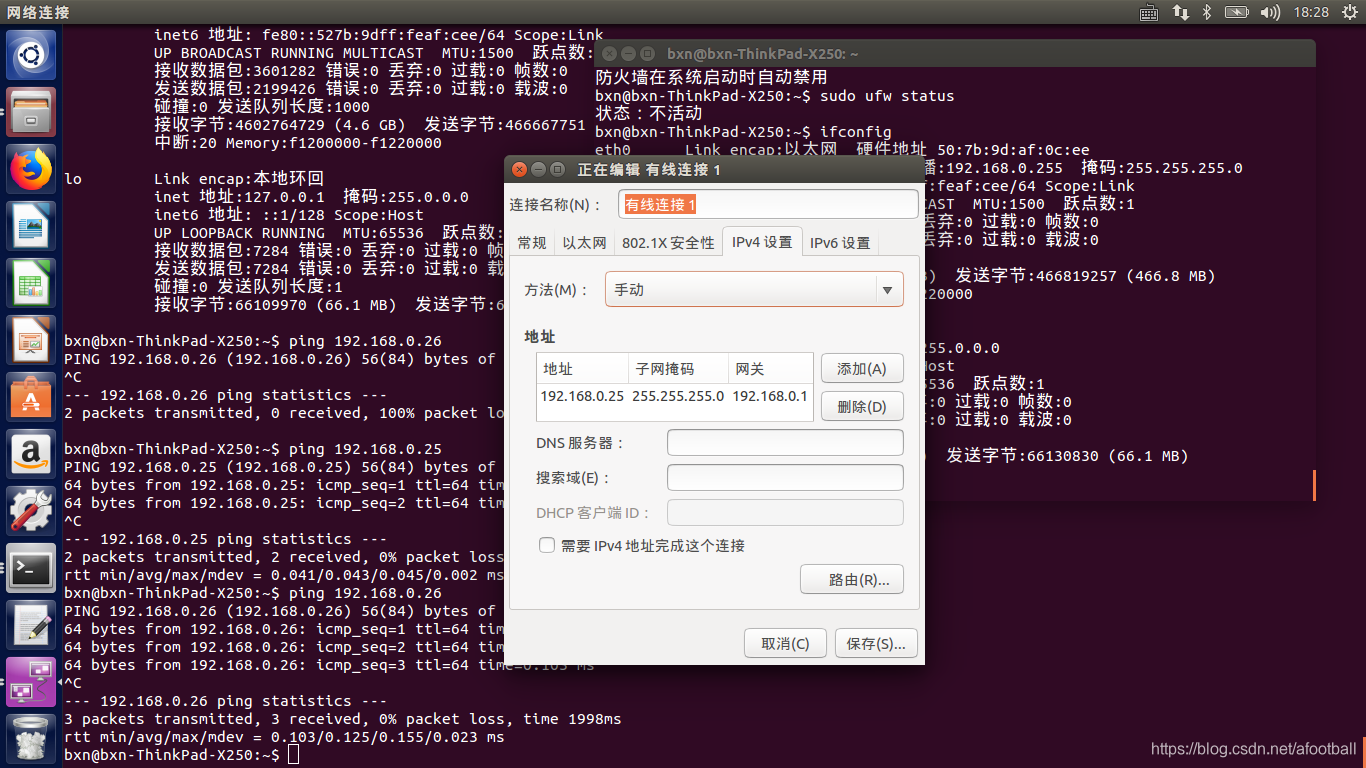
Task: Minimize the wired connection editing dialog
Action: (538, 169)
